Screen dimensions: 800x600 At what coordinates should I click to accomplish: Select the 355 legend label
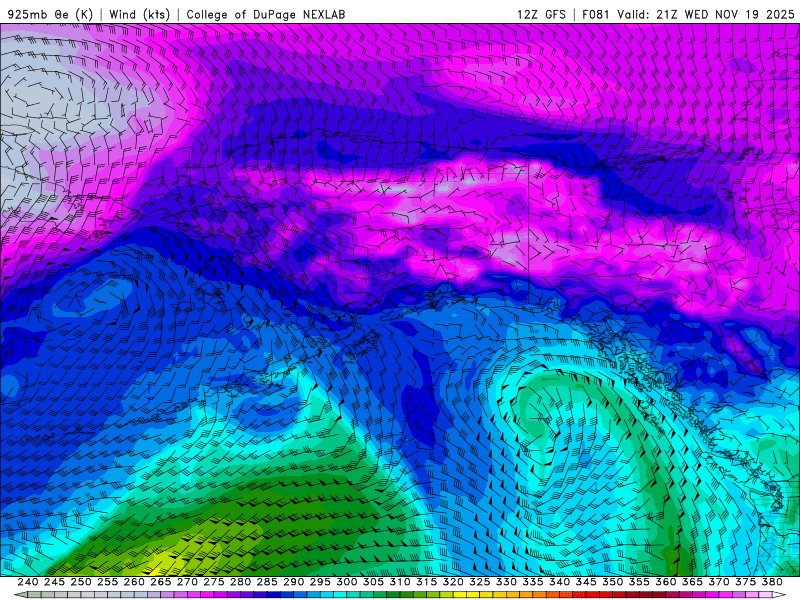click(639, 582)
